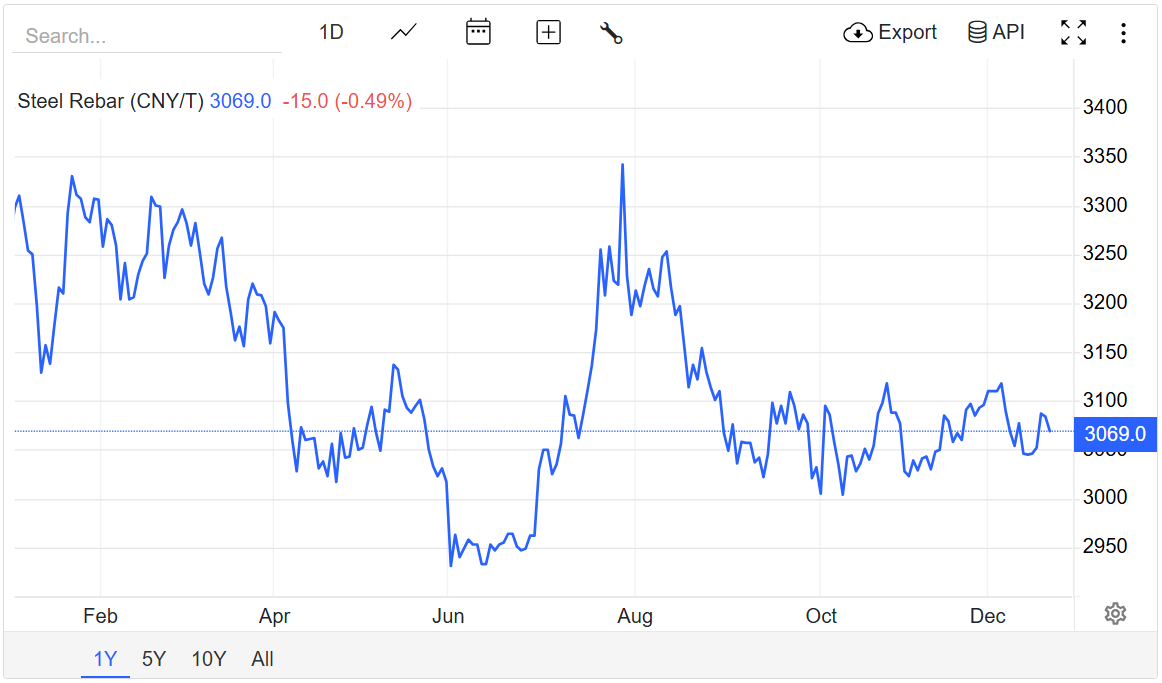Open chart settings gear icon
Image resolution: width=1162 pixels, height=683 pixels.
1115,614
